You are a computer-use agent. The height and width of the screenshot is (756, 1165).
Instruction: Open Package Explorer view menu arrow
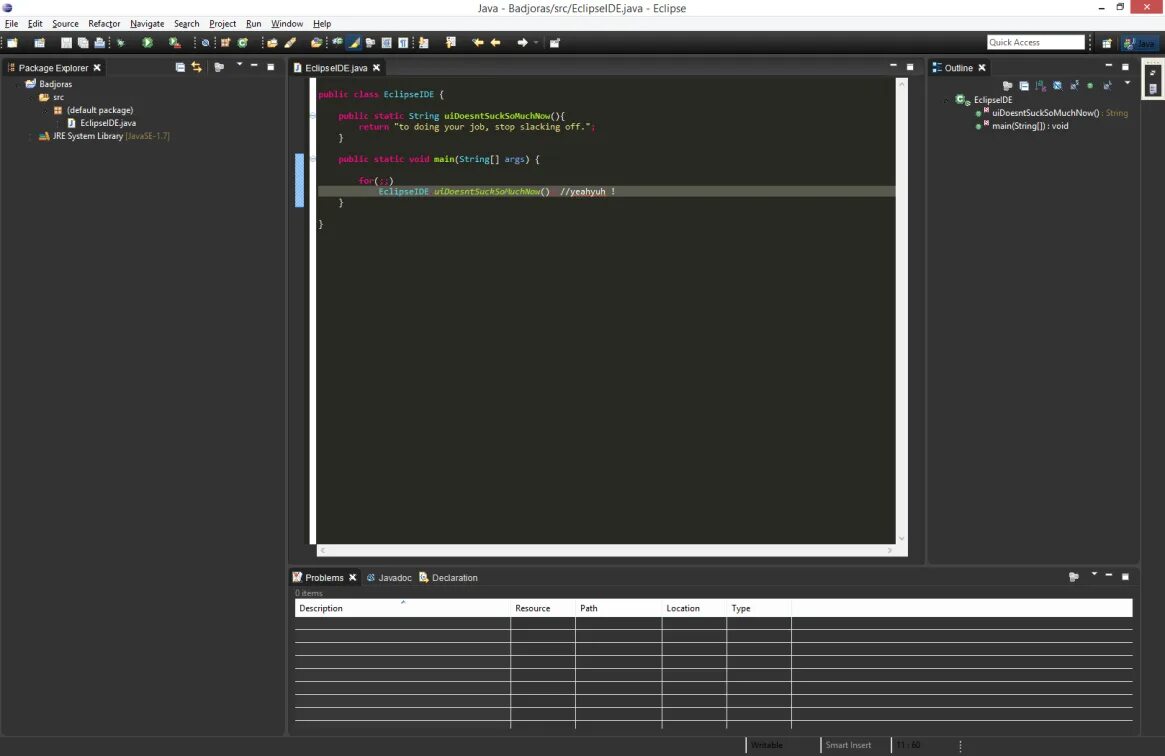(239, 65)
